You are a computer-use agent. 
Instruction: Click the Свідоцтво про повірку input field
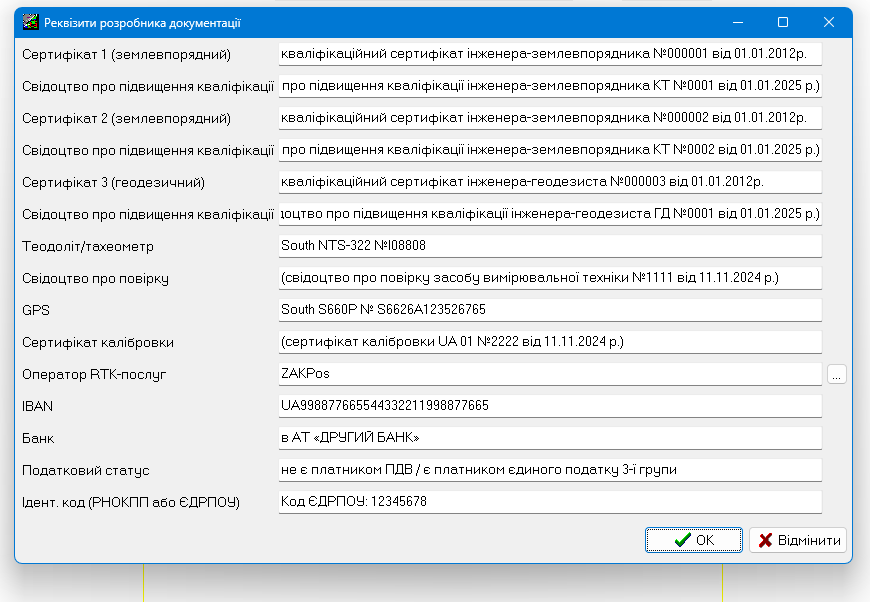click(549, 278)
